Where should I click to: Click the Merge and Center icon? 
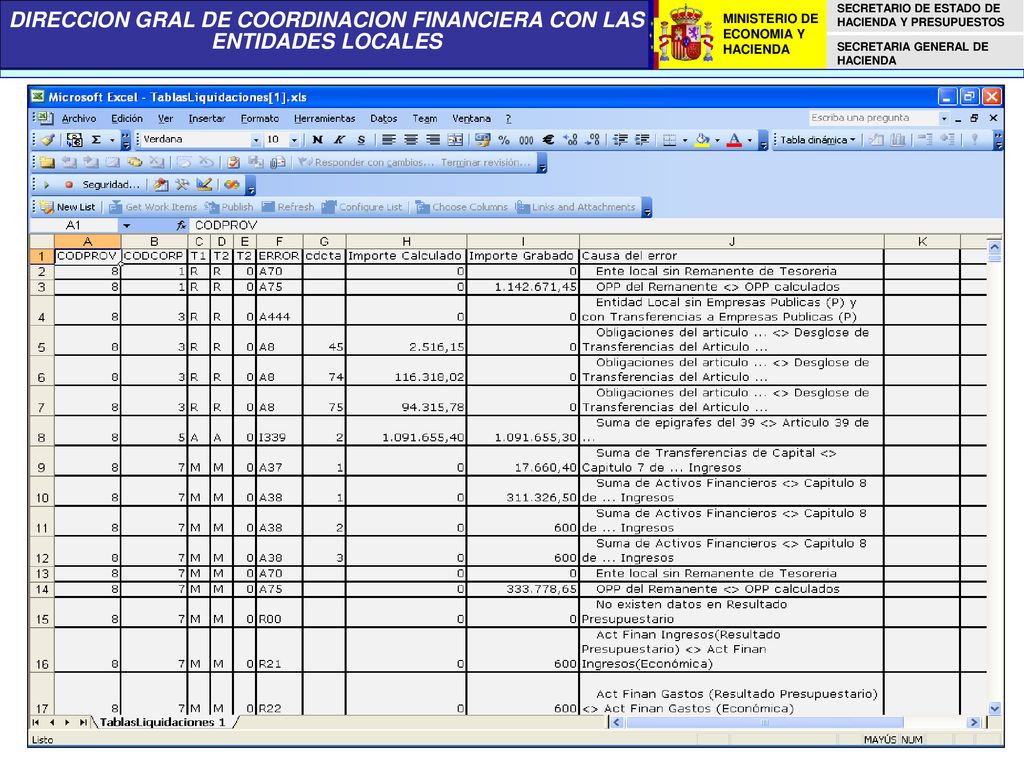tap(455, 140)
